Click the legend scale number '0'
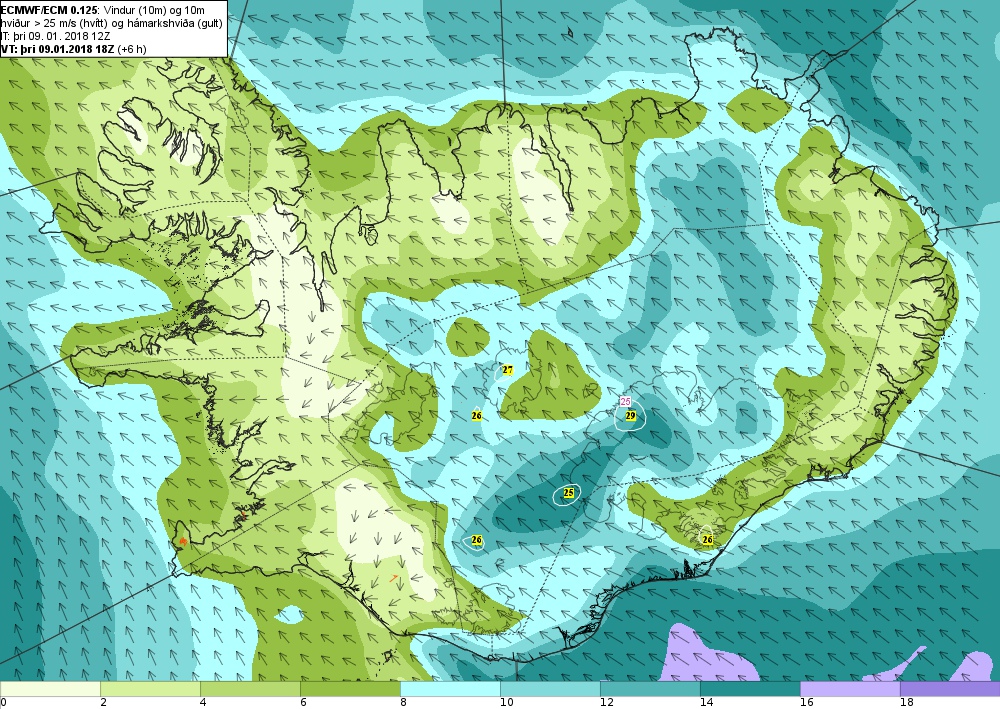 [x=4, y=703]
